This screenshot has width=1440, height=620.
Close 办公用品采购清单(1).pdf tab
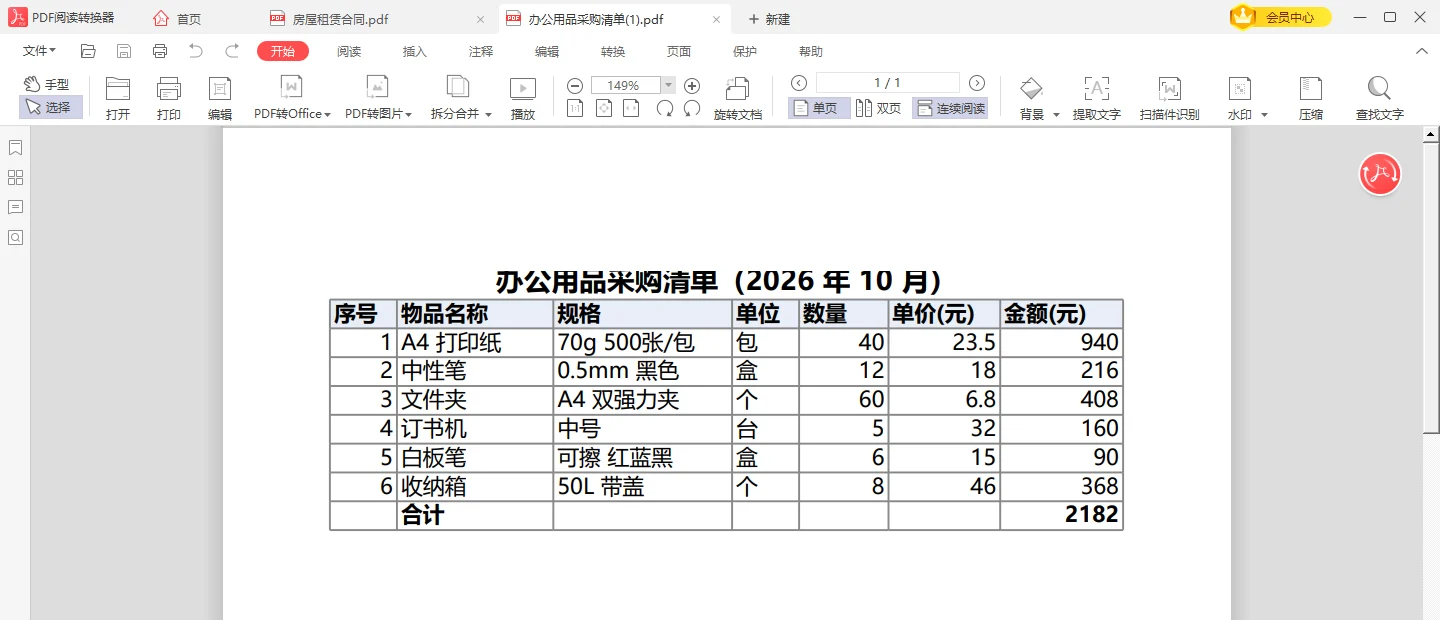(716, 19)
